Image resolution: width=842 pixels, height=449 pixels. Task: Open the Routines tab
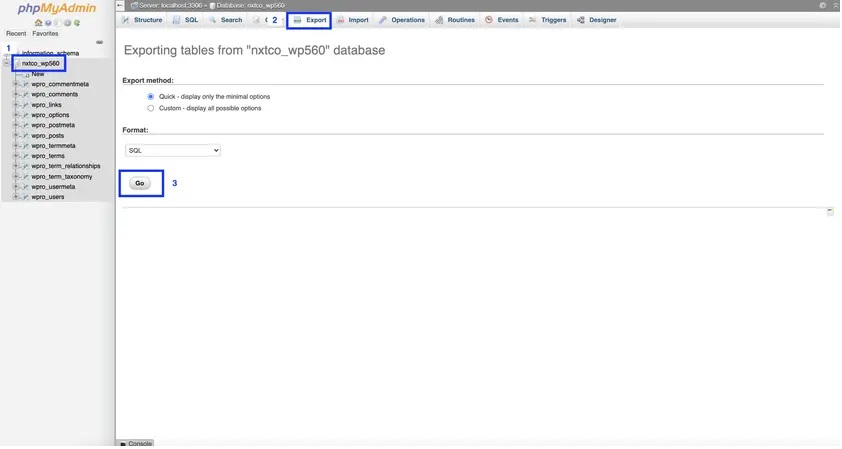tap(455, 20)
